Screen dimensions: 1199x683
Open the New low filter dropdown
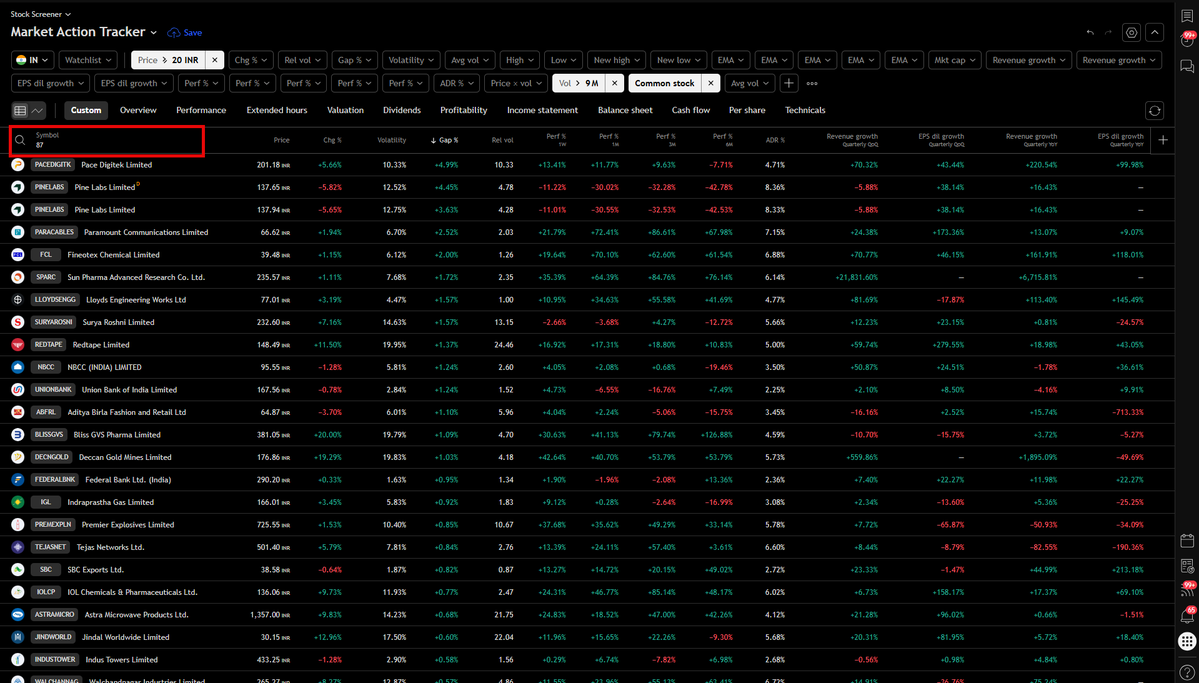(x=678, y=60)
